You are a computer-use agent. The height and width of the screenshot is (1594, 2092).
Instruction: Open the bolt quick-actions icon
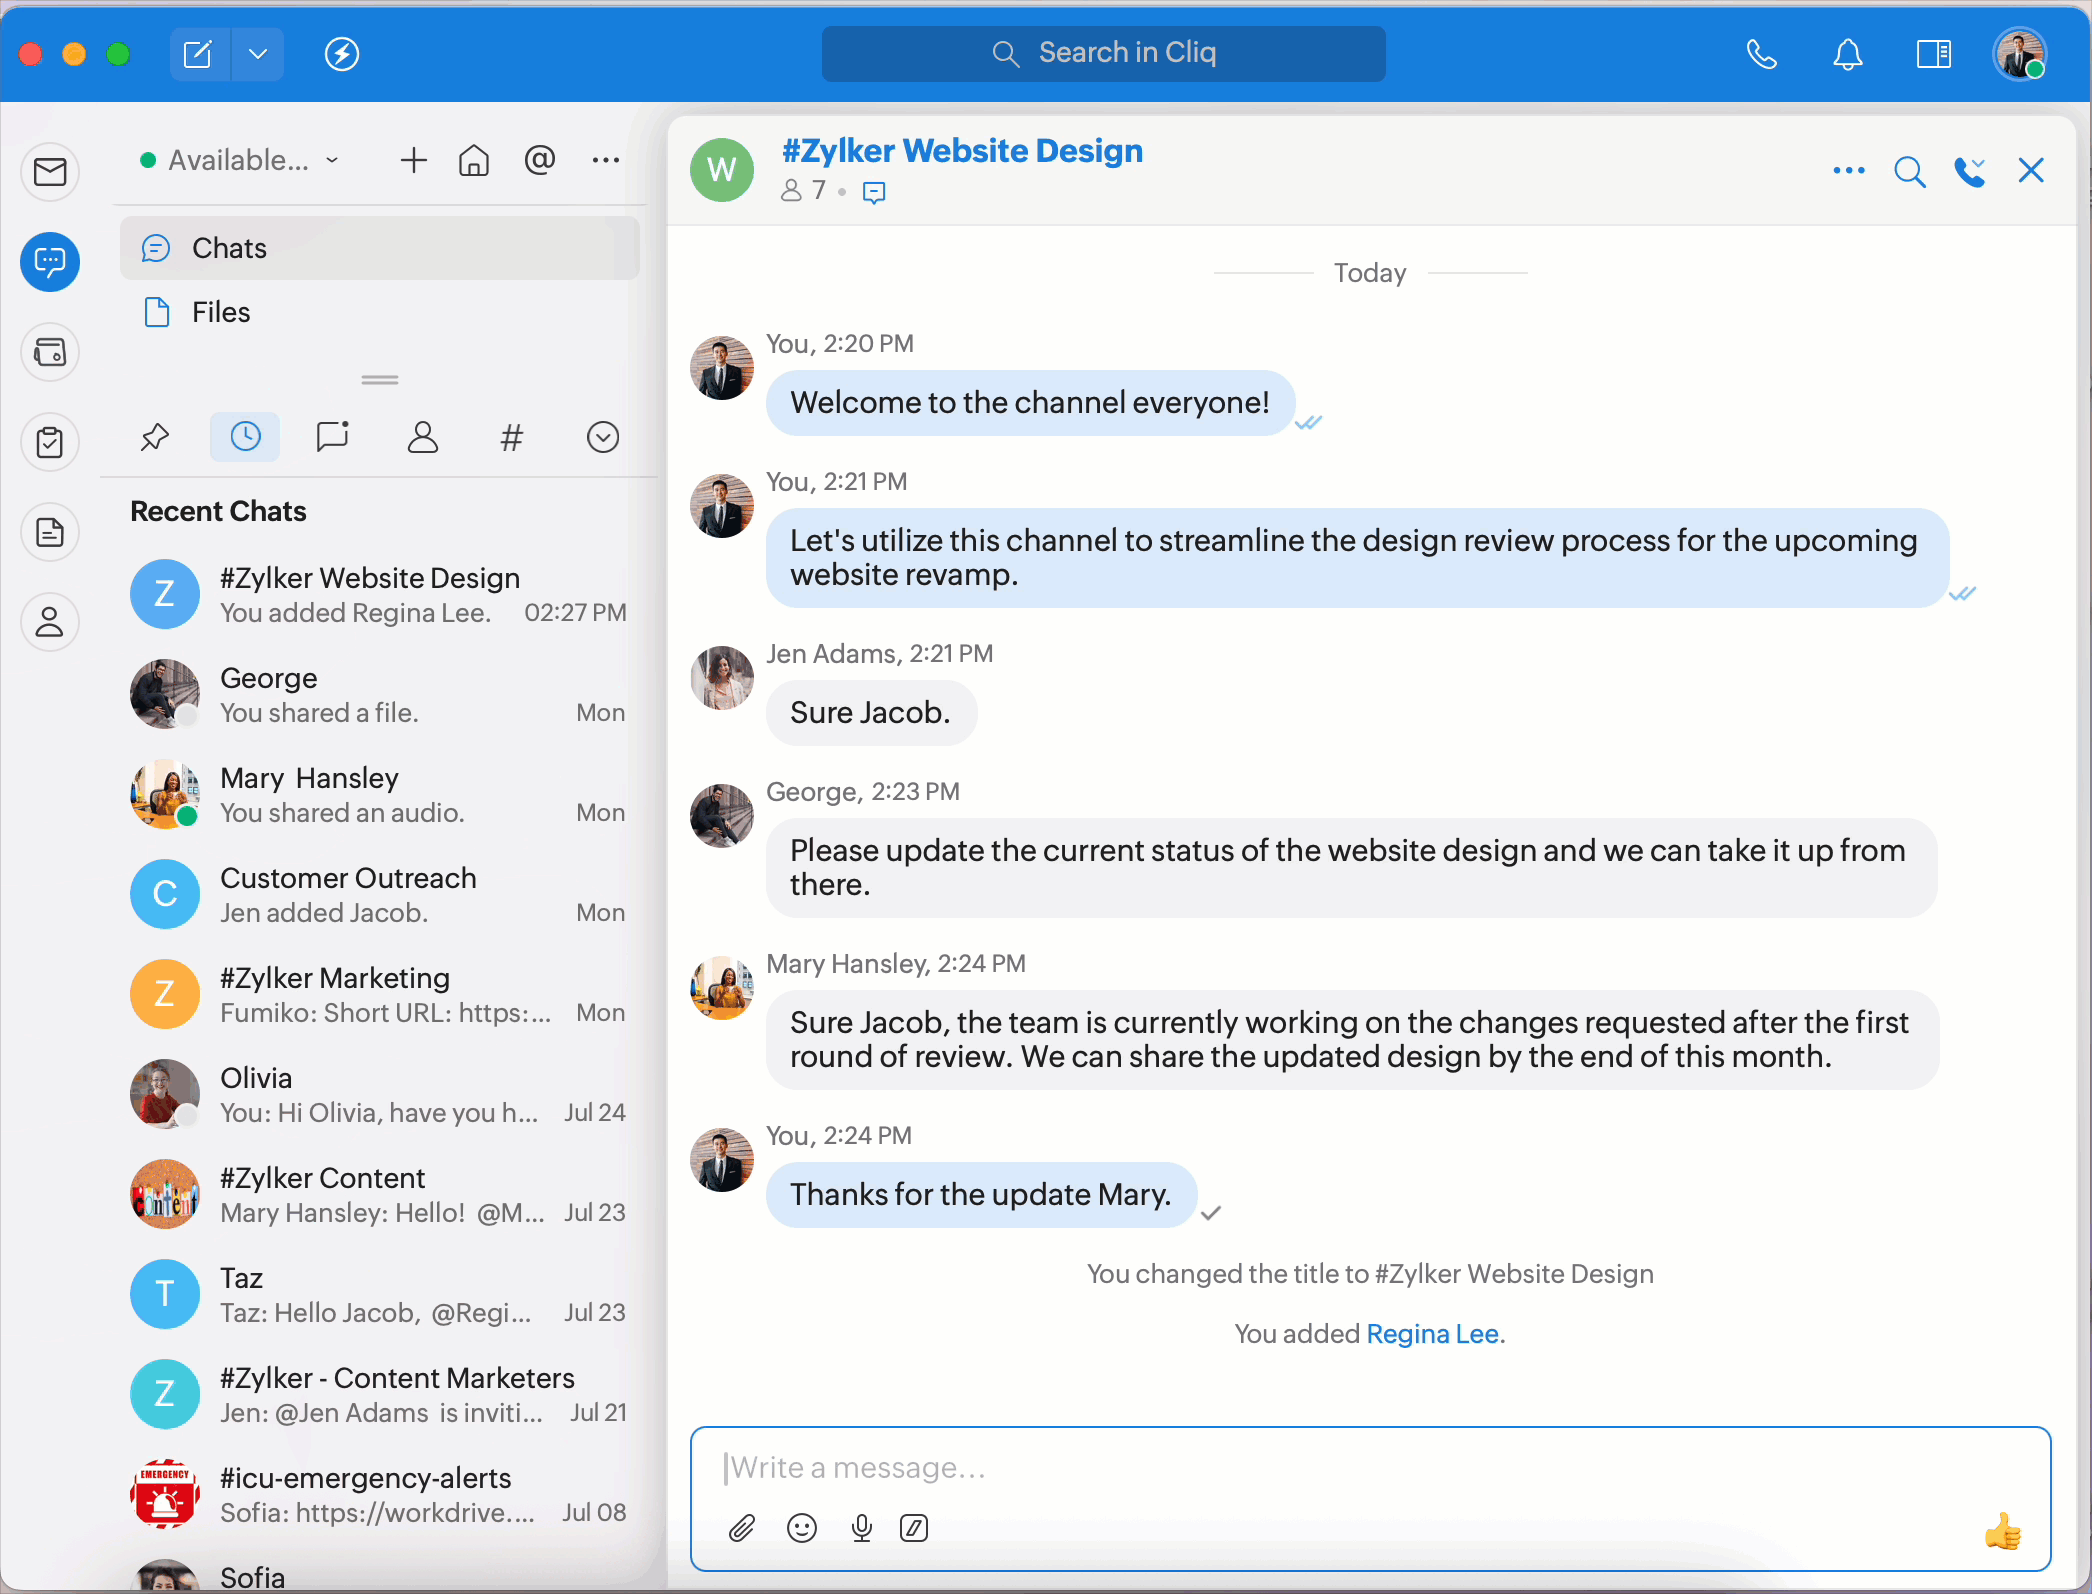[342, 54]
